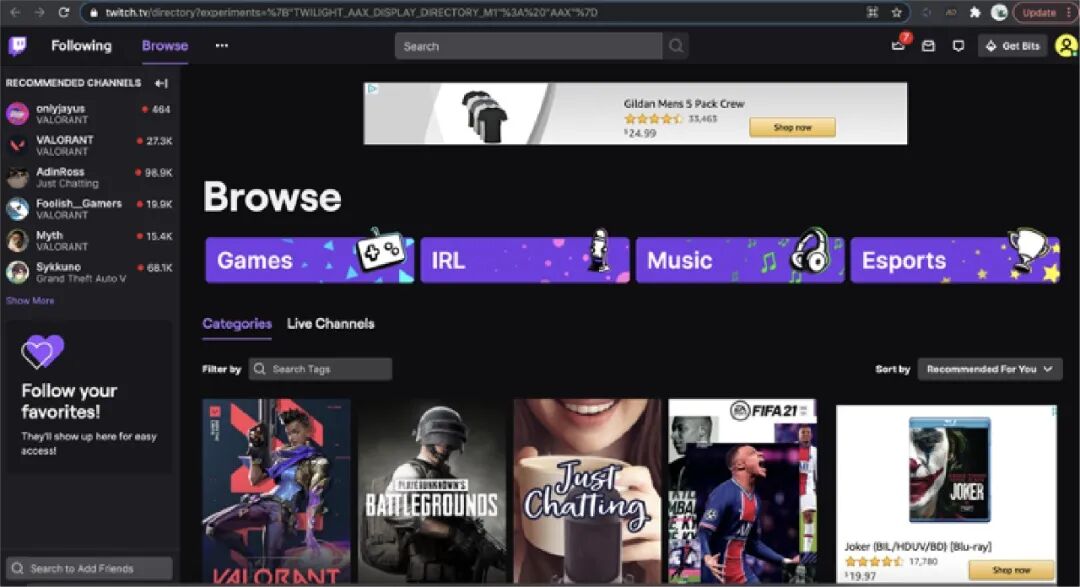
Task: Open the FIFA 21 category thumbnail
Action: click(742, 491)
